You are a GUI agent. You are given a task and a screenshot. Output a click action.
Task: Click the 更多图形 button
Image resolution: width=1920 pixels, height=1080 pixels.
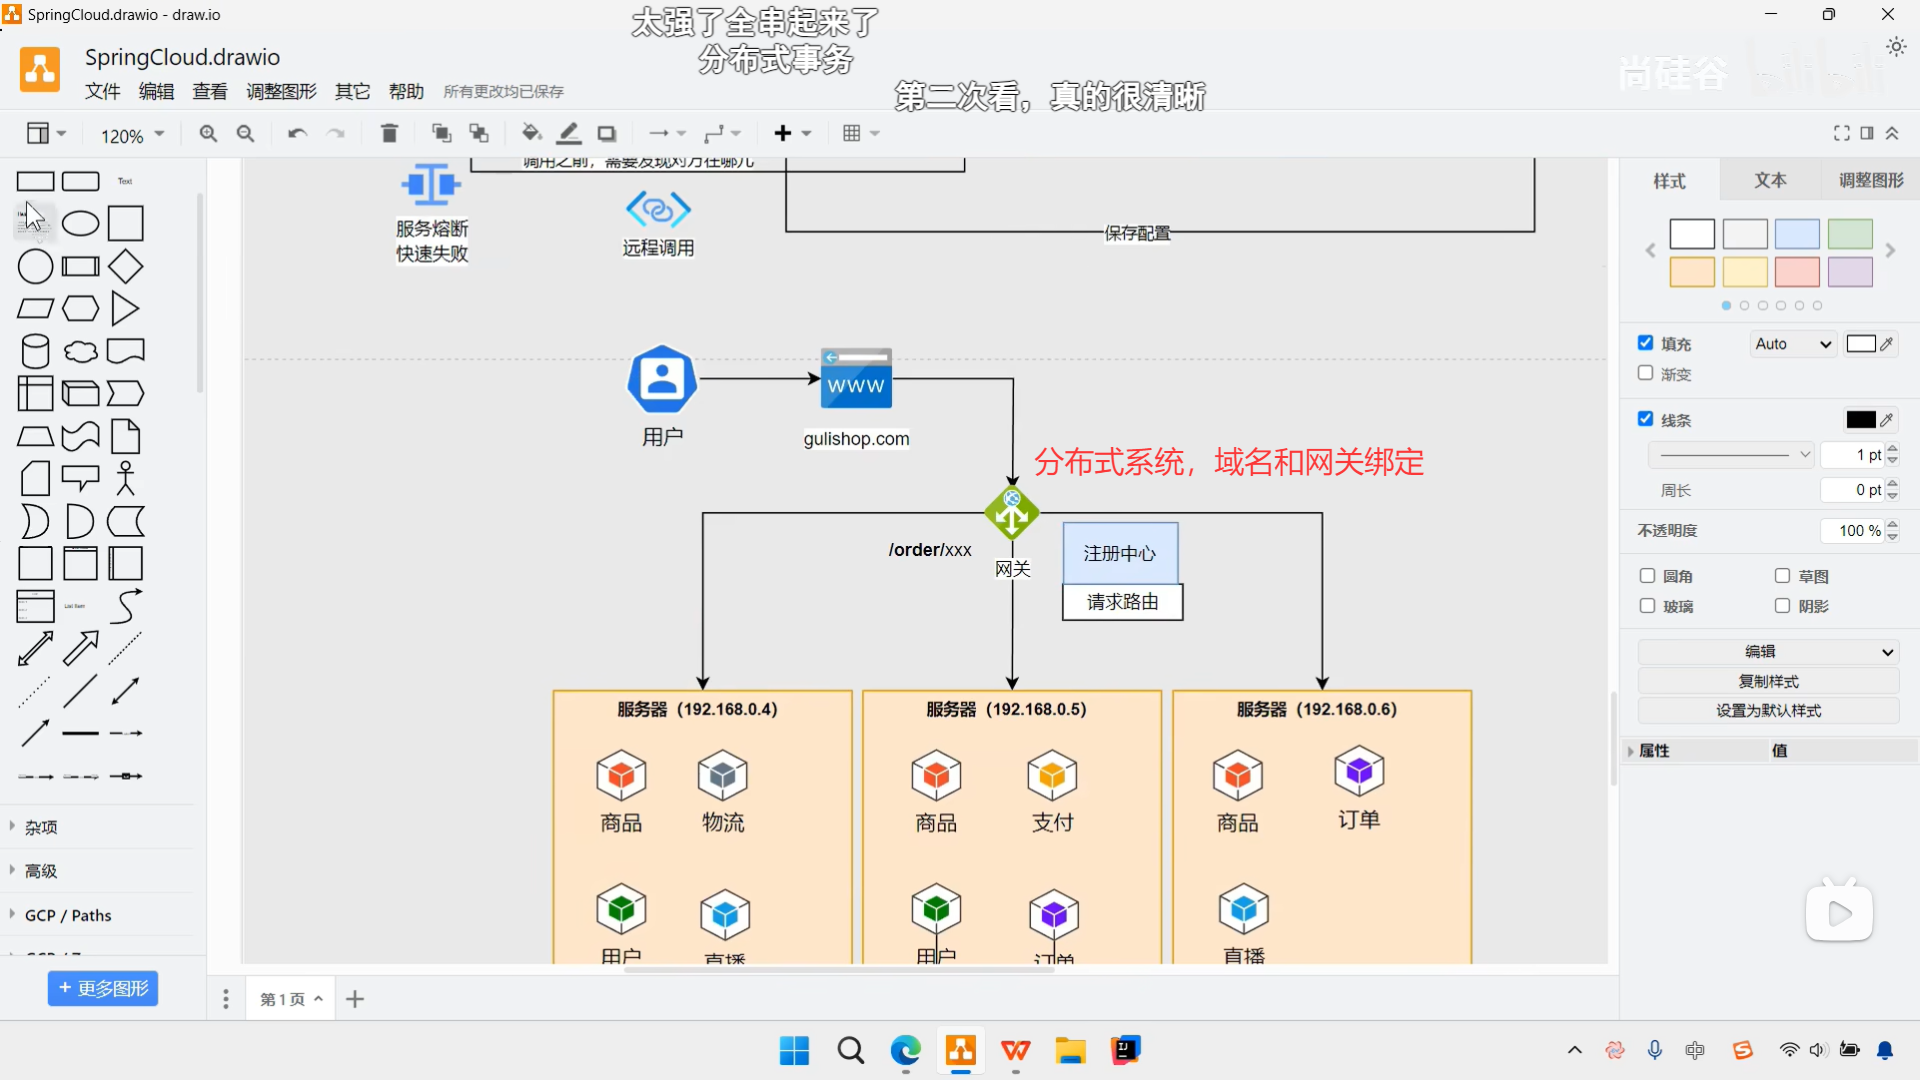coord(102,988)
